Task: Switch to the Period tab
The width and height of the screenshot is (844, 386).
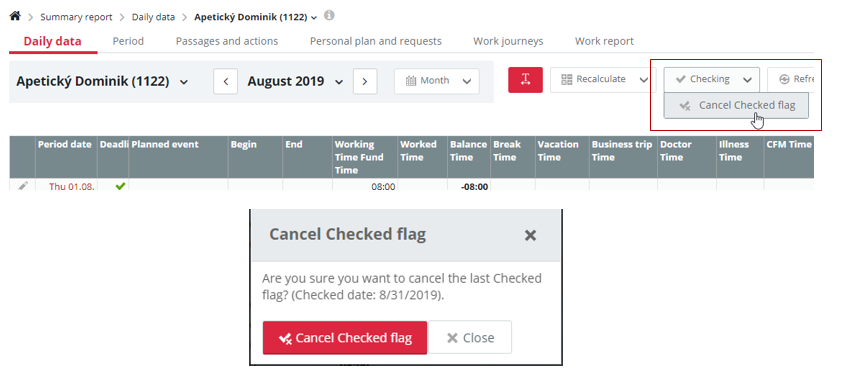Action: point(128,41)
